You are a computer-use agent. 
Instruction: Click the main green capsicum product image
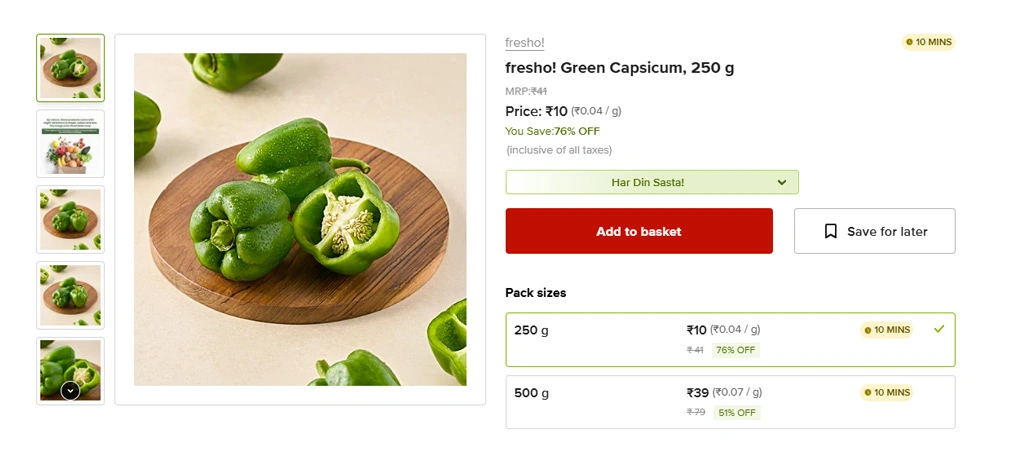(x=300, y=220)
